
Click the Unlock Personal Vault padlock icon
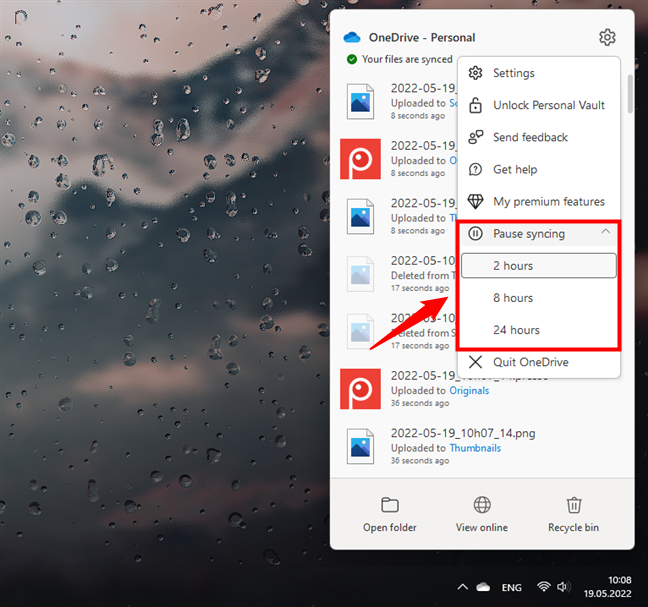pyautogui.click(x=475, y=105)
